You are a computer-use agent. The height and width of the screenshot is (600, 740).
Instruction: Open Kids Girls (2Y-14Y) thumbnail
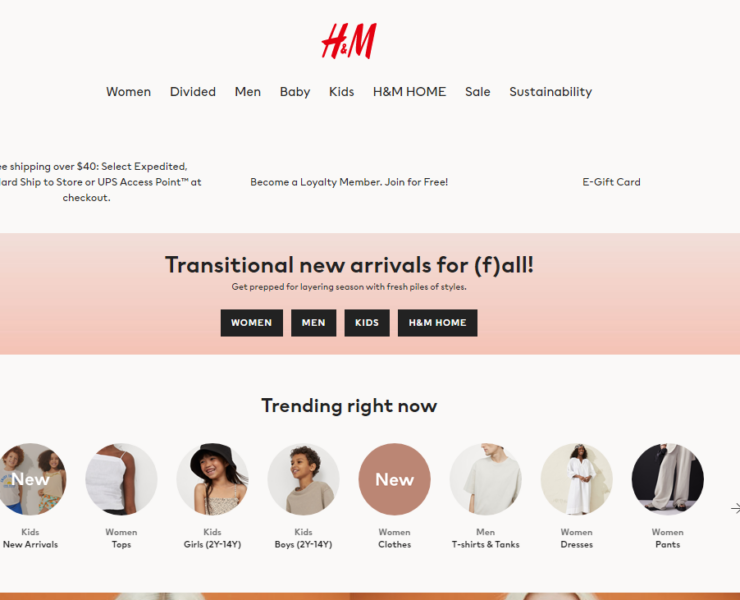point(212,479)
